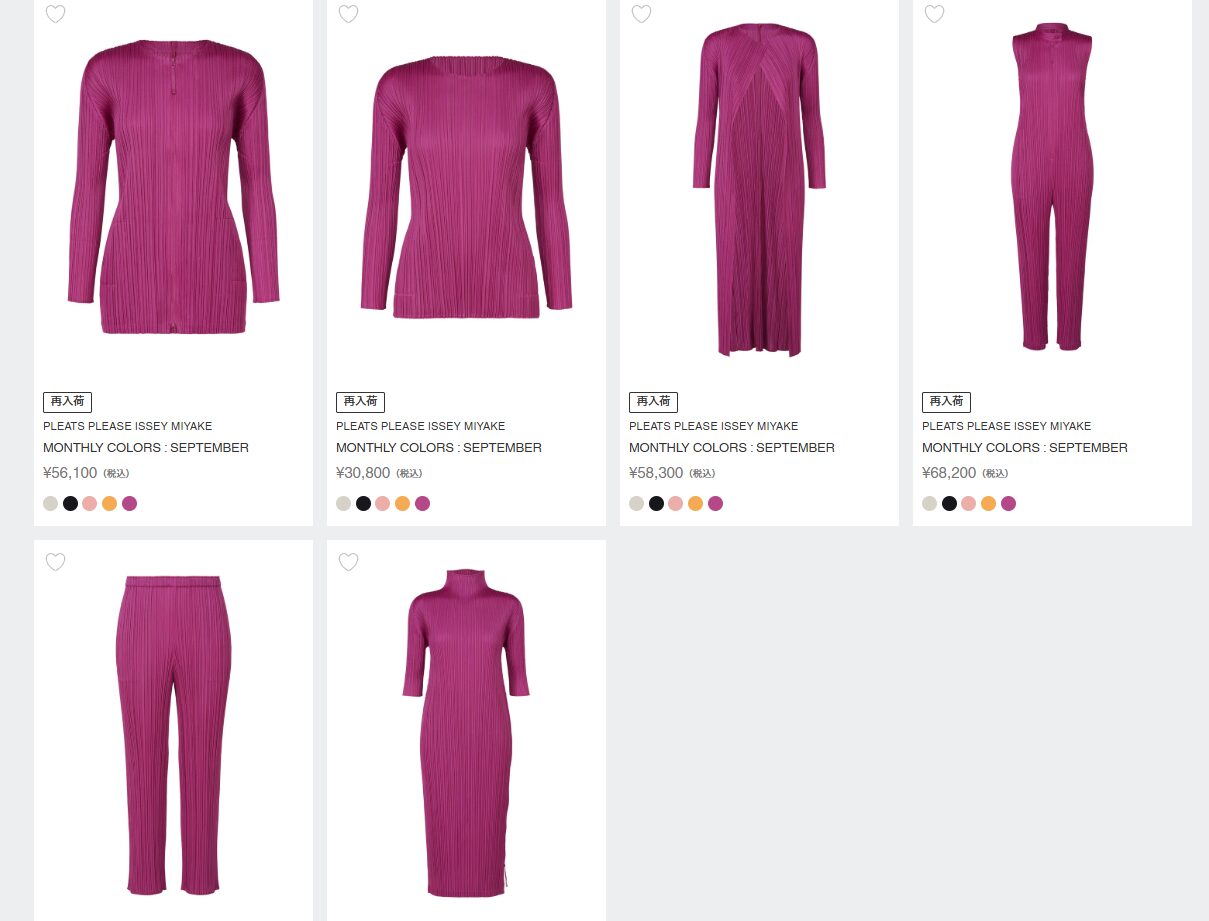Pick pink swatch under the ¥58,300 coat
The image size is (1209, 921).
pos(675,503)
